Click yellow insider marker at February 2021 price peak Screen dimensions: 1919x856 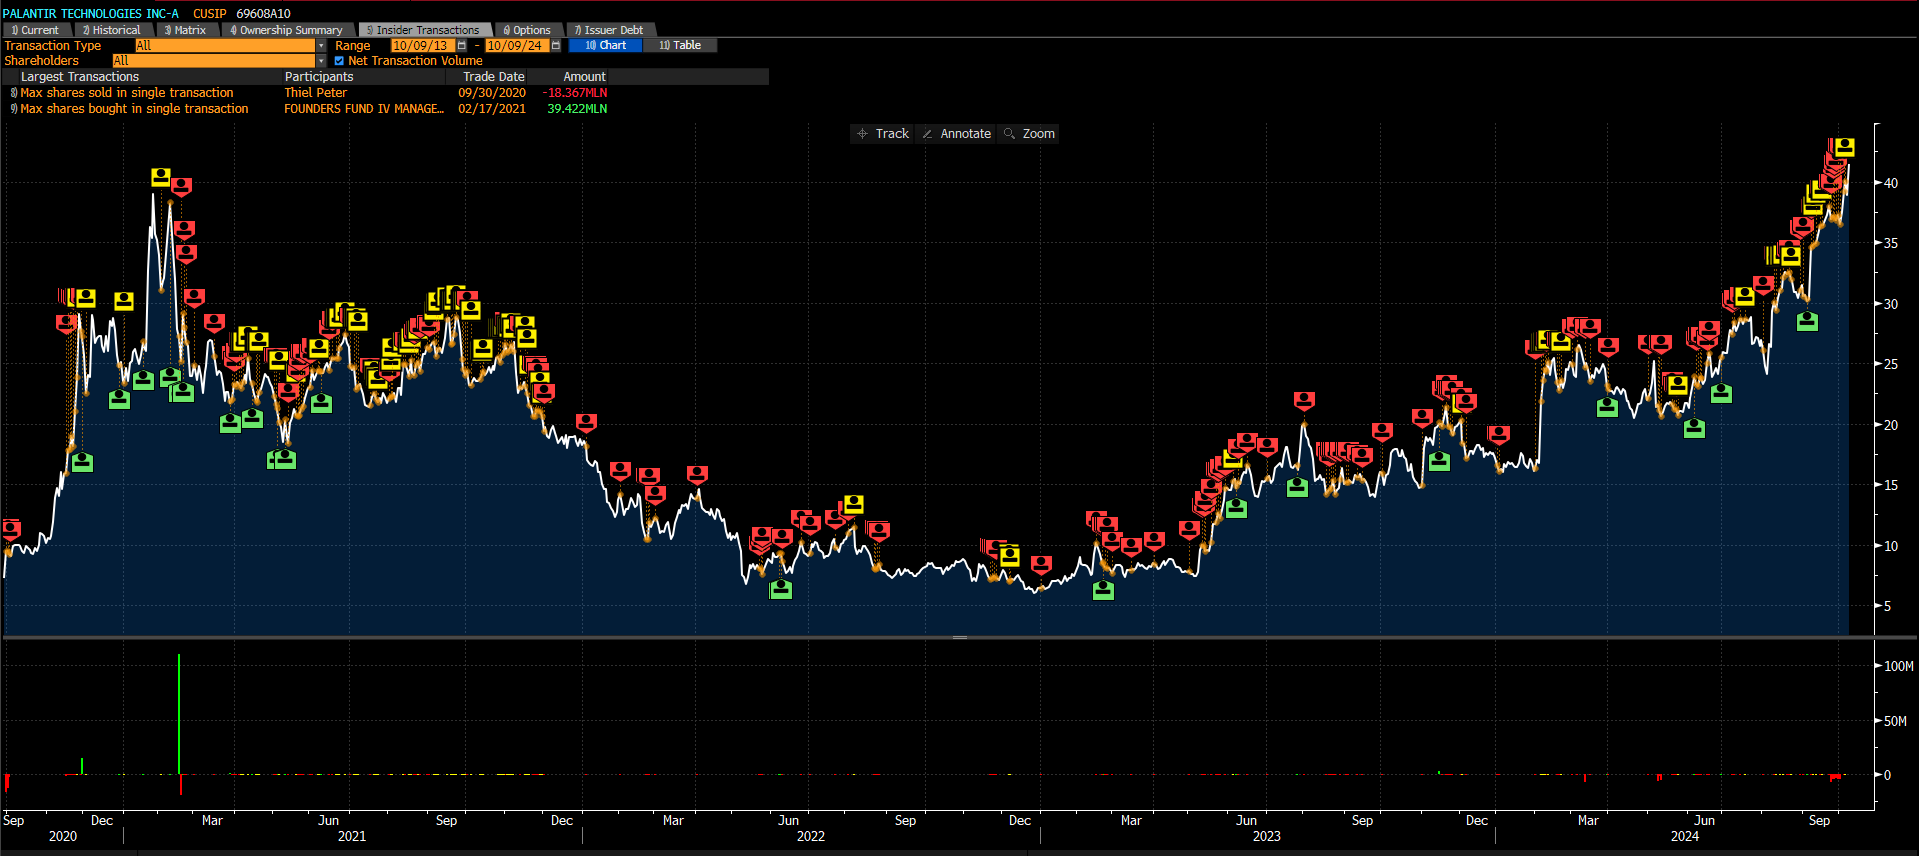pyautogui.click(x=161, y=177)
